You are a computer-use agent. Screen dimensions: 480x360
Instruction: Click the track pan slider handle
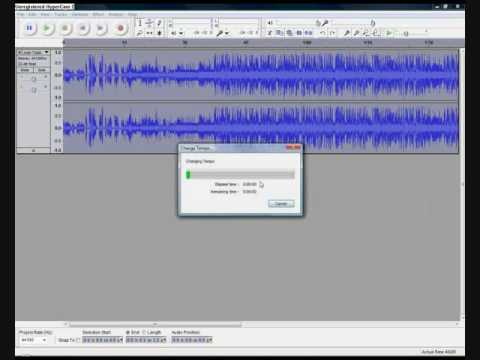(x=34, y=90)
